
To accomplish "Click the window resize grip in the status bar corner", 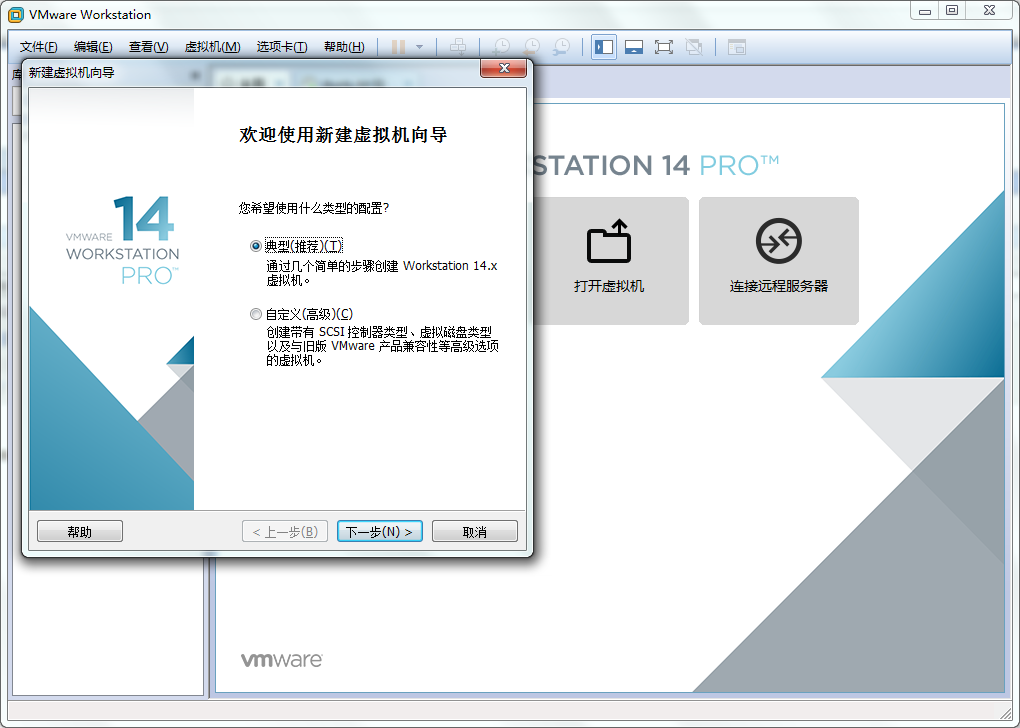I will [x=1005, y=712].
